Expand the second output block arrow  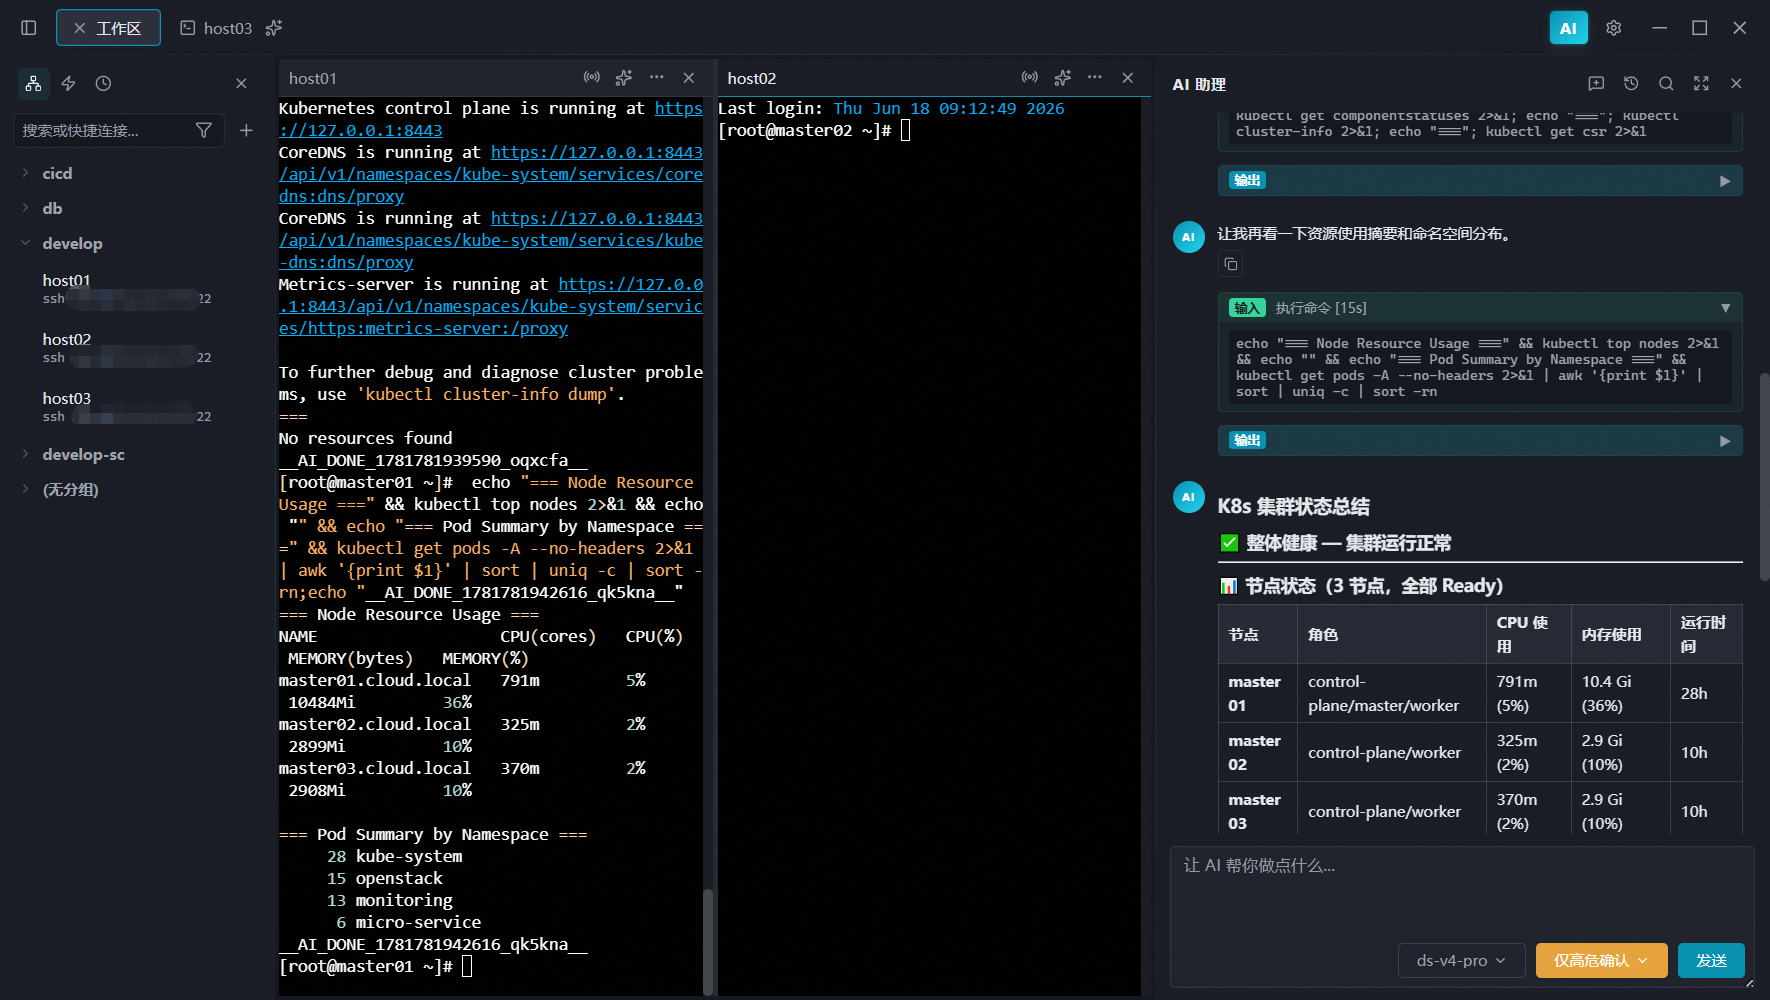(1725, 441)
